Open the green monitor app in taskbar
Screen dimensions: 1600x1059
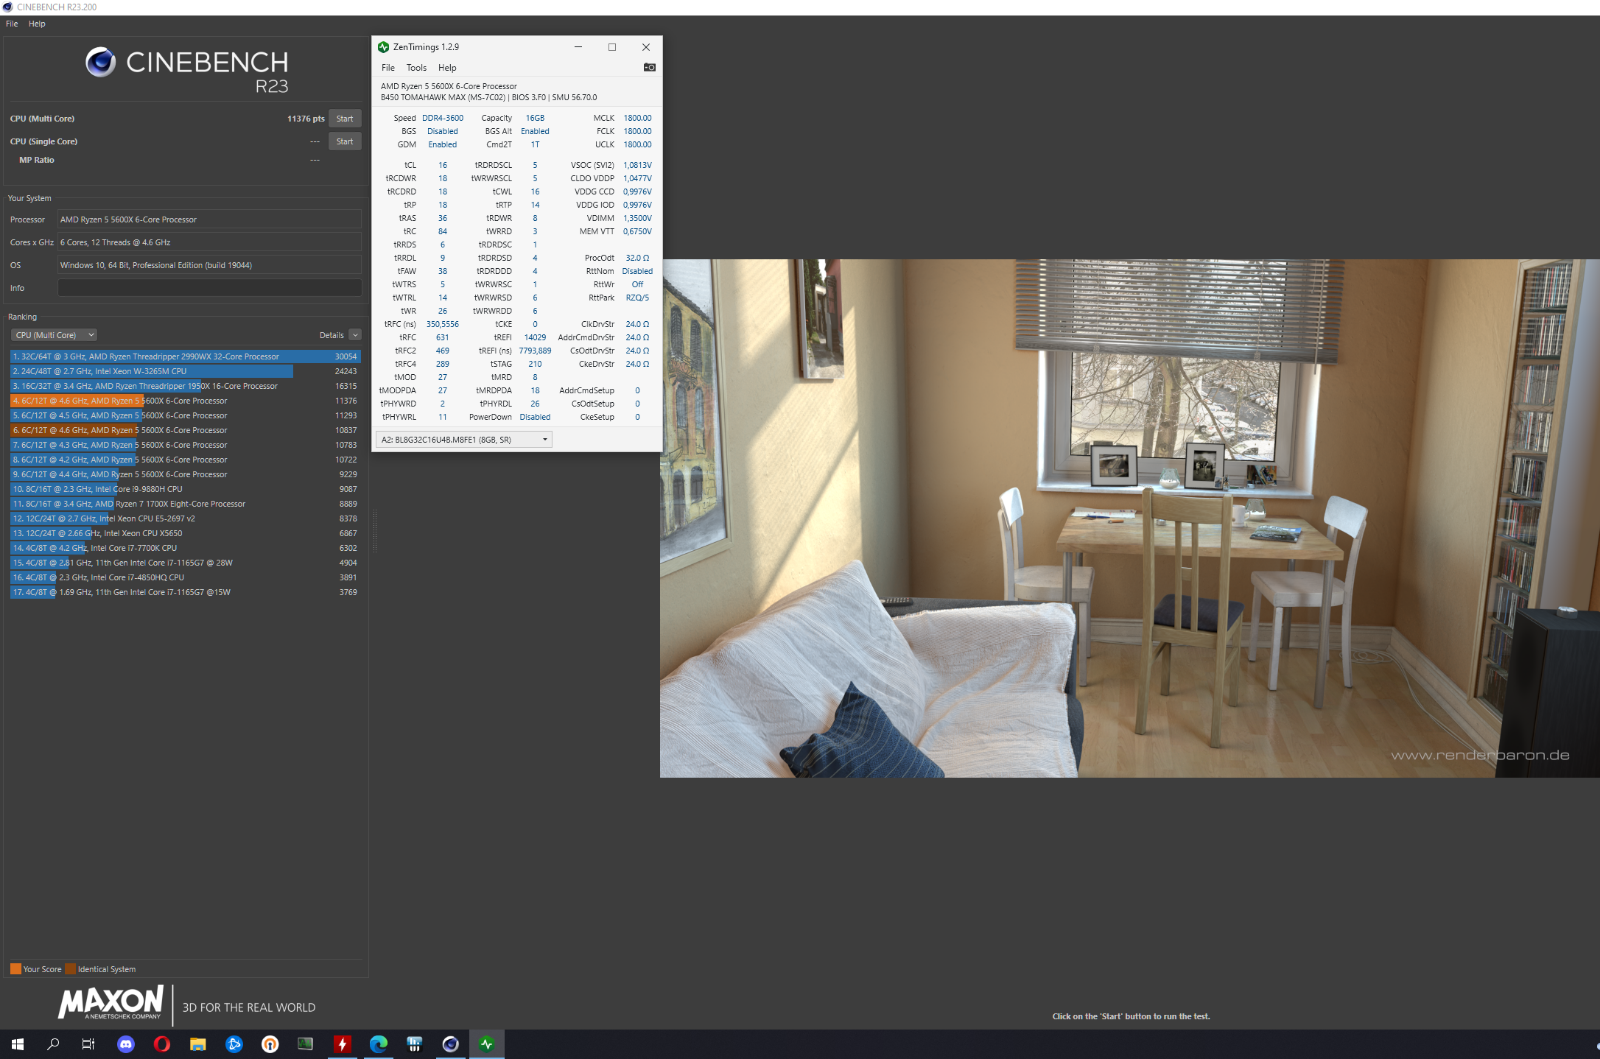(x=306, y=1044)
